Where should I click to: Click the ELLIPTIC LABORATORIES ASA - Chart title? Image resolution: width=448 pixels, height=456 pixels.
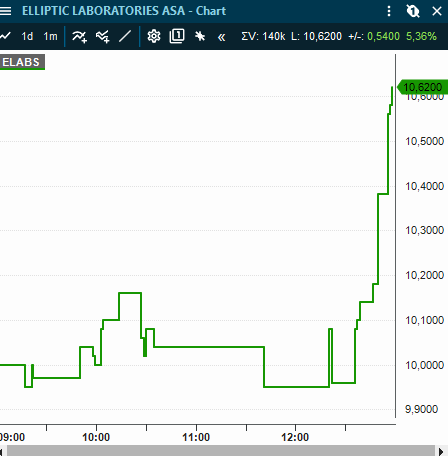click(x=124, y=11)
